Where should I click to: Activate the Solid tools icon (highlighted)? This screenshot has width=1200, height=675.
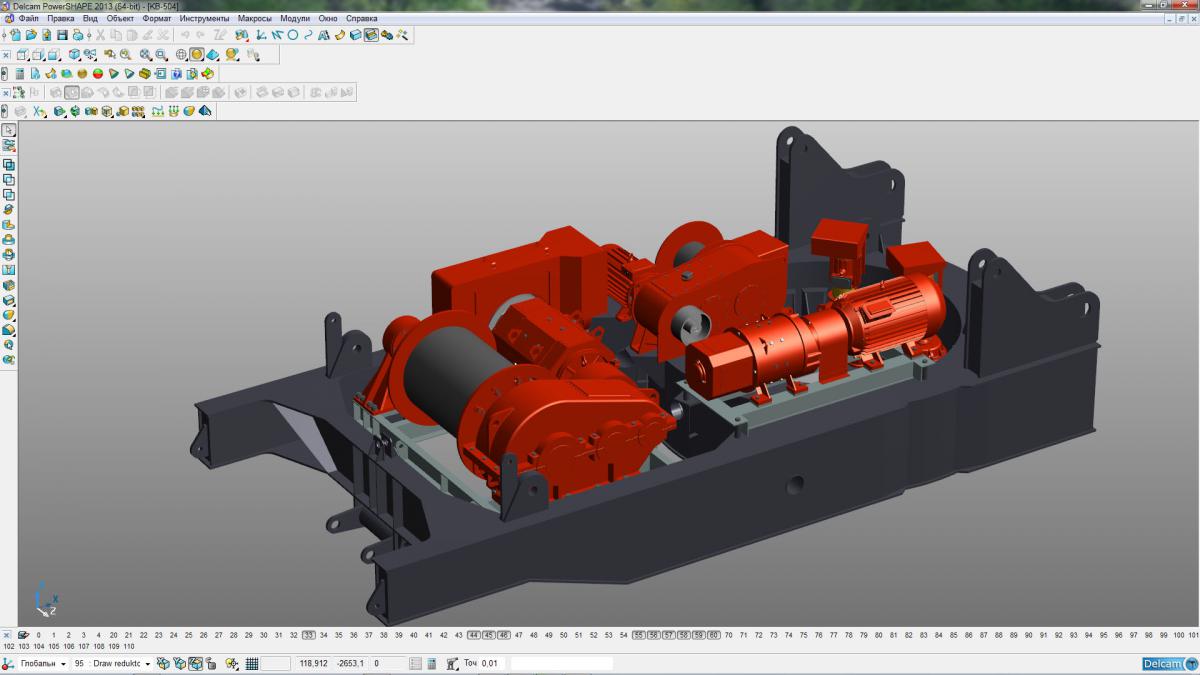(x=371, y=35)
